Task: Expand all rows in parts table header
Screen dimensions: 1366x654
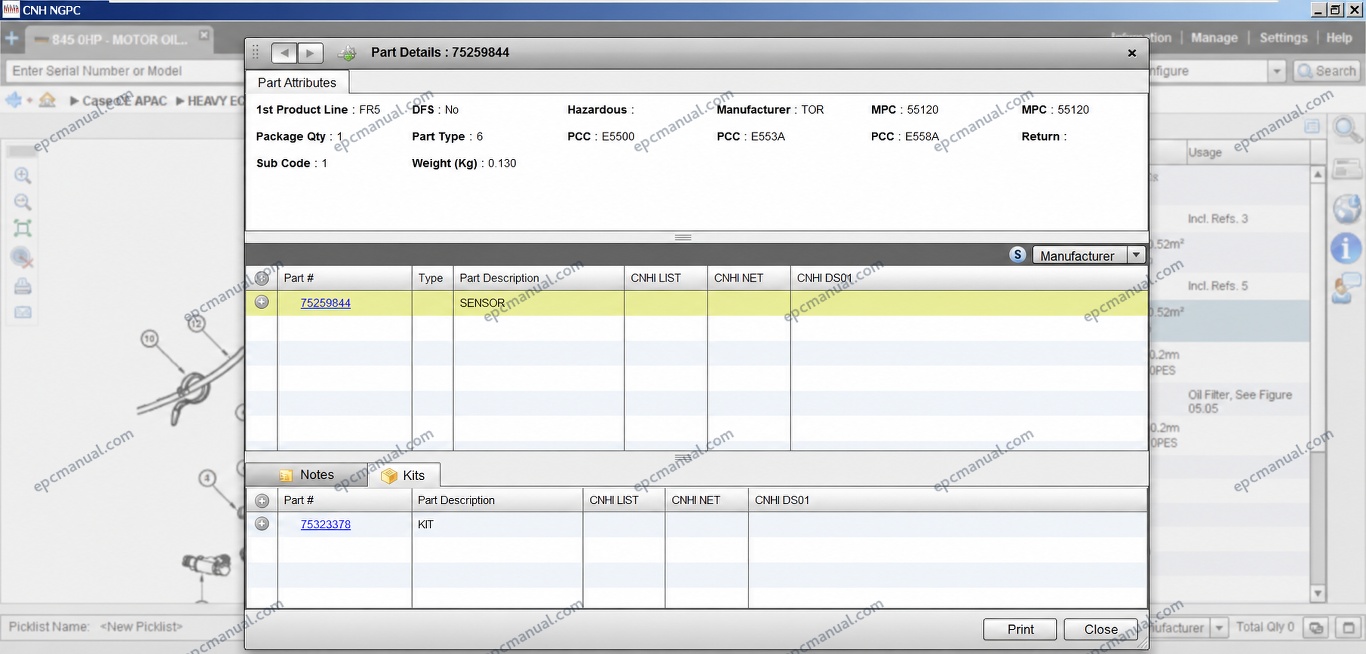Action: click(x=262, y=278)
